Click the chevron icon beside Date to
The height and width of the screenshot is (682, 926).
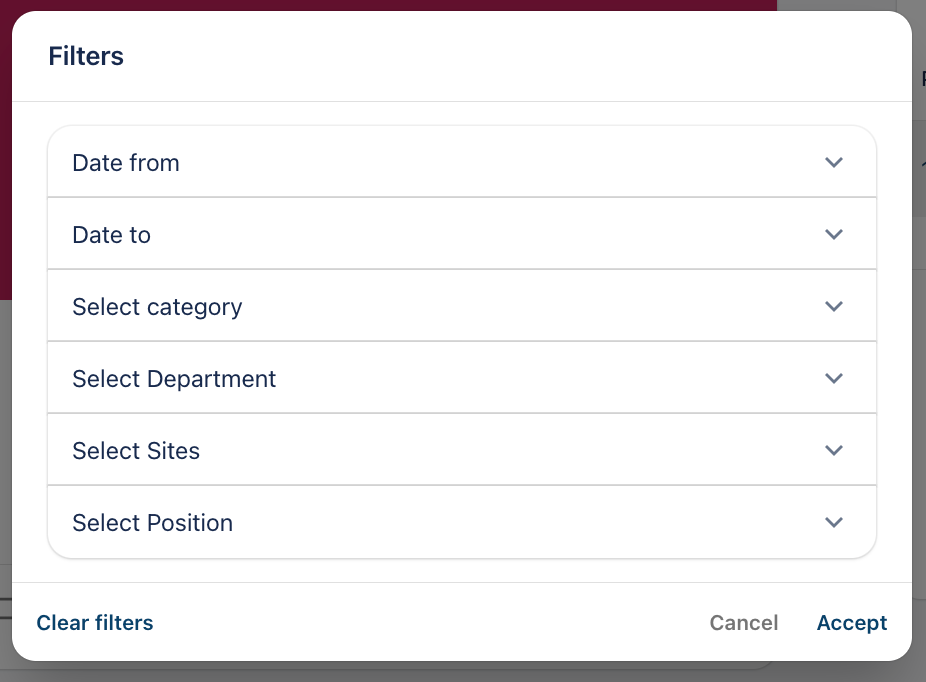click(834, 234)
